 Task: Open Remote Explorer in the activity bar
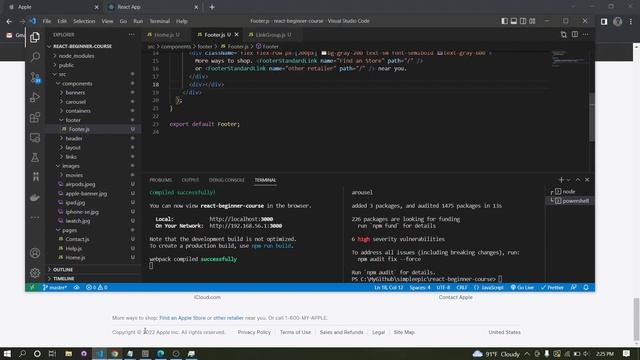35,138
